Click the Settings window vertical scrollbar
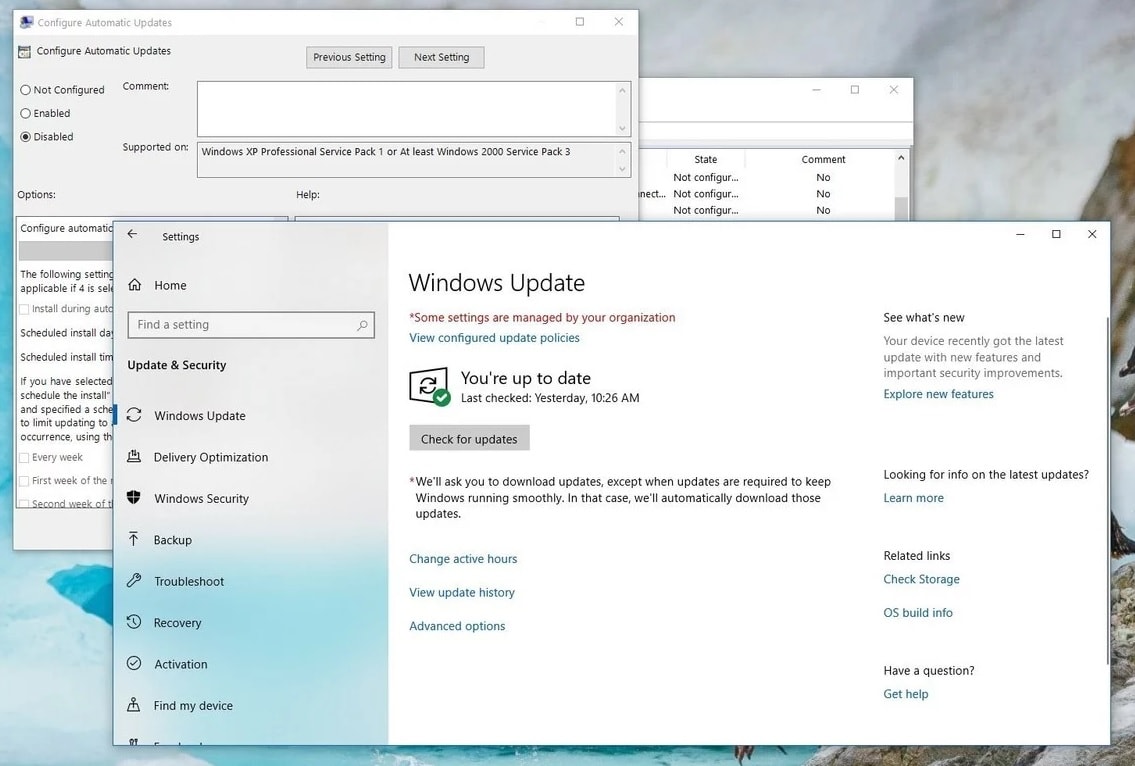Viewport: 1135px width, 766px height. 1107,489
